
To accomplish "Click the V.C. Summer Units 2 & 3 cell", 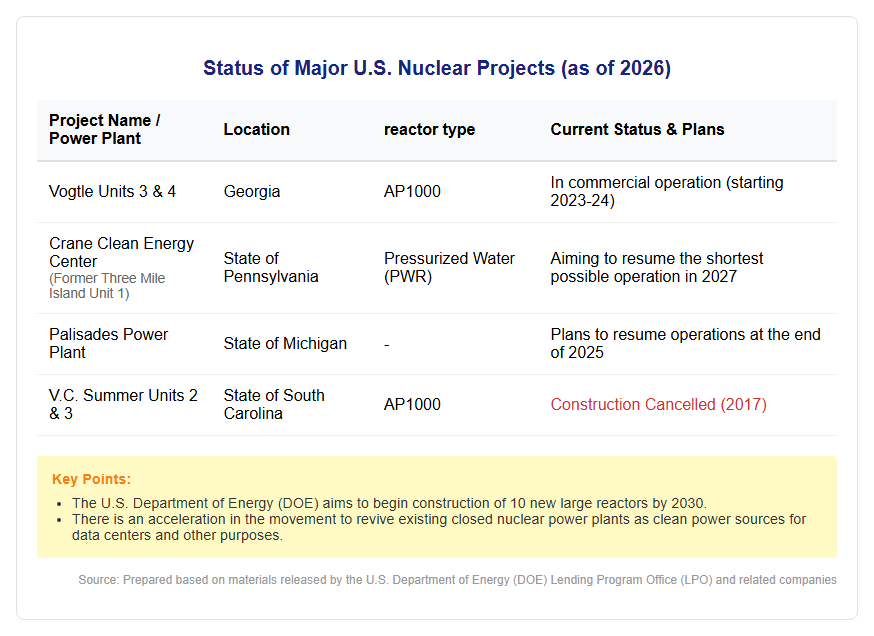I will tap(123, 404).
